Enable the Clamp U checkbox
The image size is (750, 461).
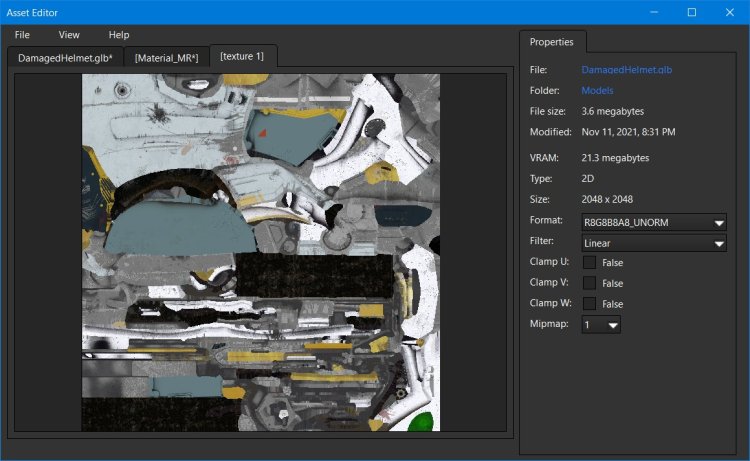[590, 262]
